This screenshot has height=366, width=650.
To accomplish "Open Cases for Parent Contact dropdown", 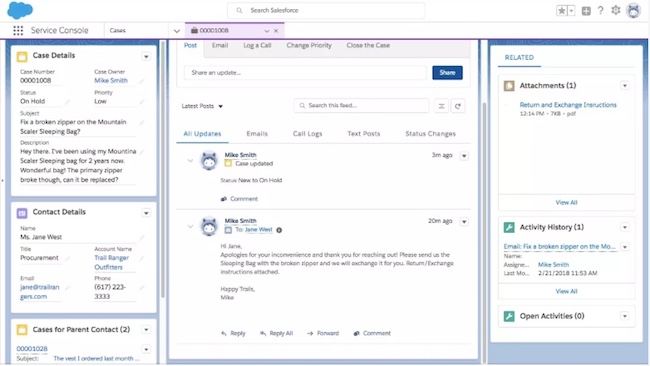I will pos(146,330).
